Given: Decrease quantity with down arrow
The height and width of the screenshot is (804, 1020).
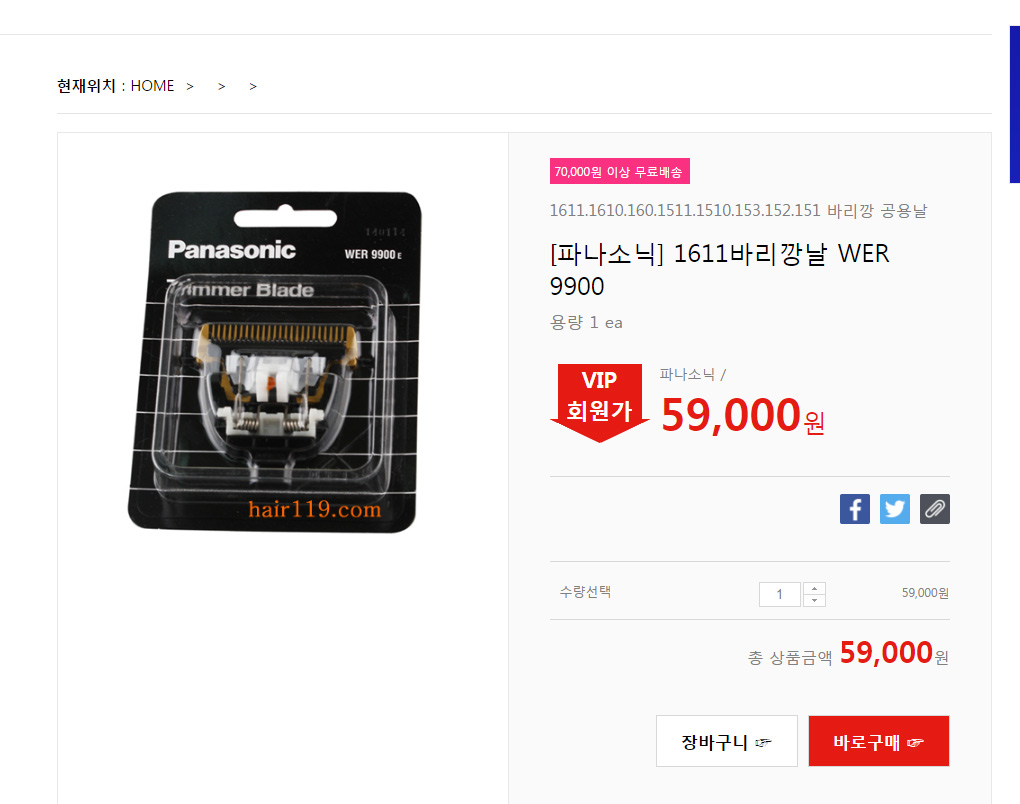Looking at the screenshot, I should (x=814, y=600).
